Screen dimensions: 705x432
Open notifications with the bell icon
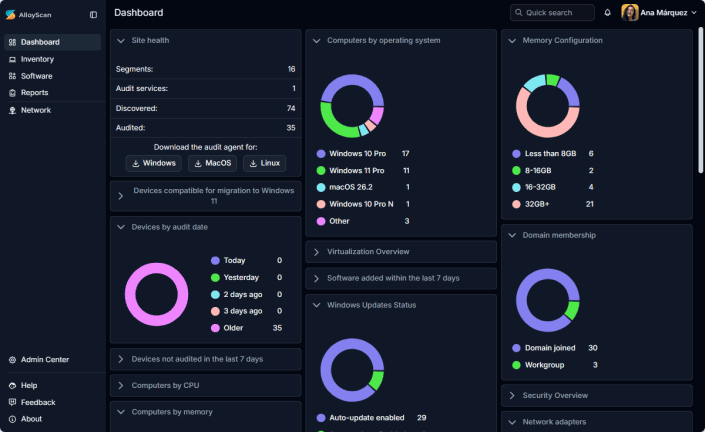607,13
